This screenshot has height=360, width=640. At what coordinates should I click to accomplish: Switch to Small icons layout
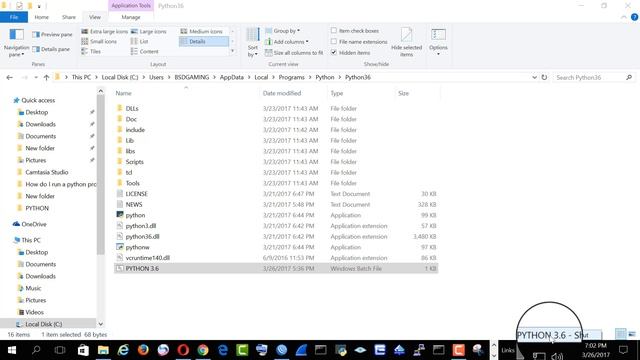(99, 42)
